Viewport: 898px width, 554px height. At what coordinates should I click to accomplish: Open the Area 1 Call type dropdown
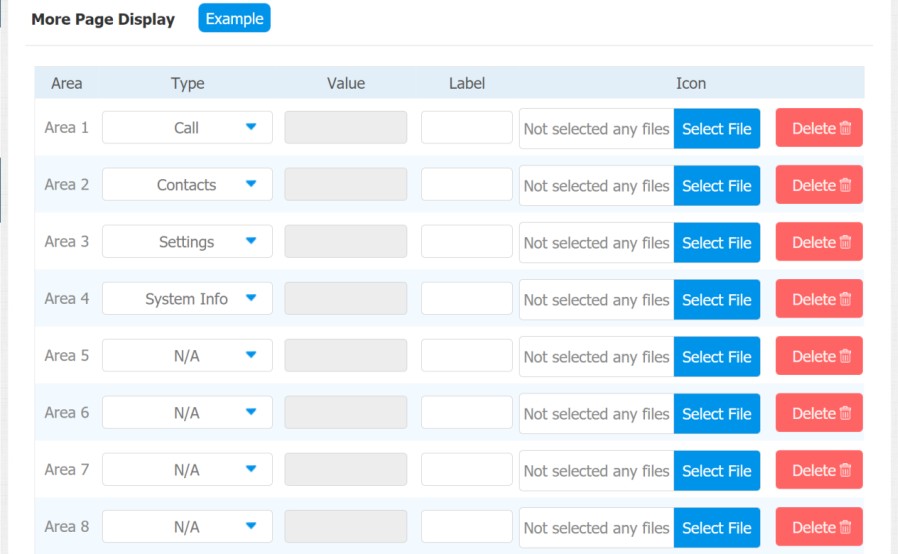187,127
